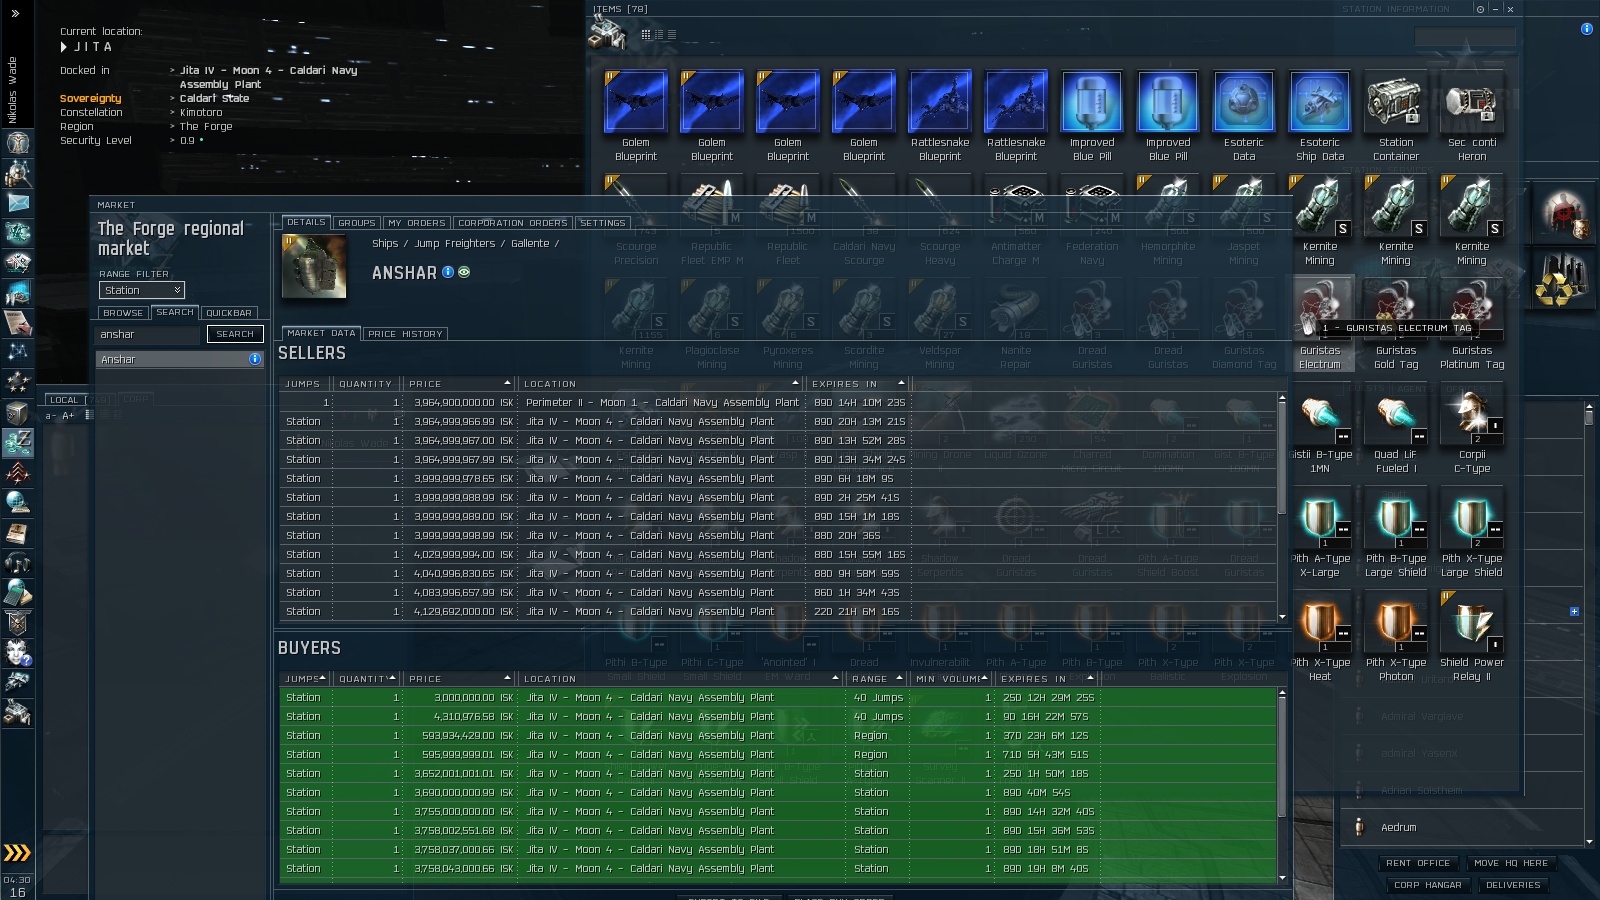Click the Search button in market
The image size is (1600, 900).
[x=235, y=334]
